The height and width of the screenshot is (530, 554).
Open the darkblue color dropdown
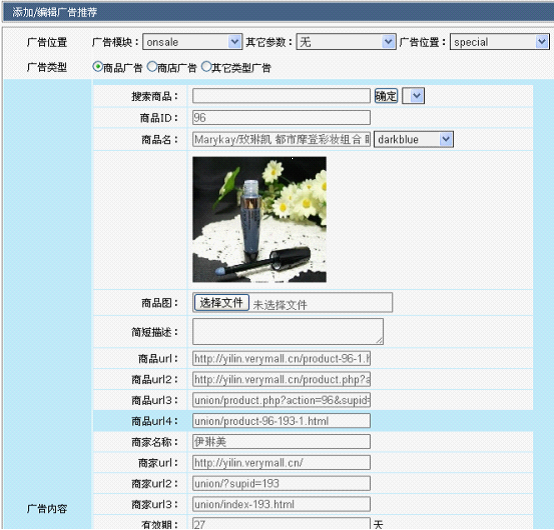pyautogui.click(x=414, y=139)
